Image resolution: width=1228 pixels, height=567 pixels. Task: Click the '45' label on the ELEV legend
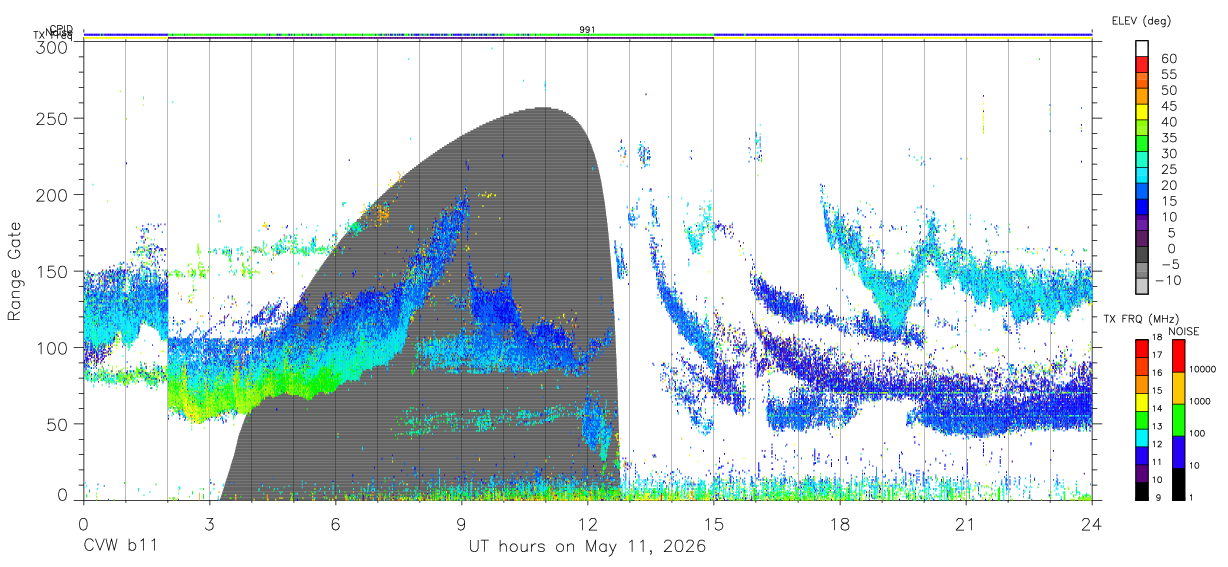[1168, 106]
